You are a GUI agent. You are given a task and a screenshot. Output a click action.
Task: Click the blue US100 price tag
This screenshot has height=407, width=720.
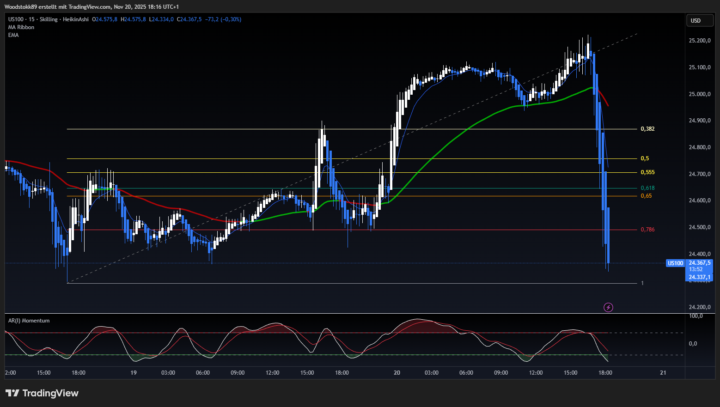coord(675,262)
